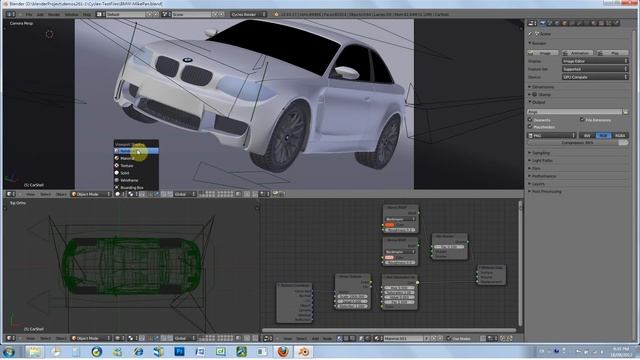Image resolution: width=640 pixels, height=360 pixels.
Task: Choose Bounding Box shading option
Action: point(136,187)
